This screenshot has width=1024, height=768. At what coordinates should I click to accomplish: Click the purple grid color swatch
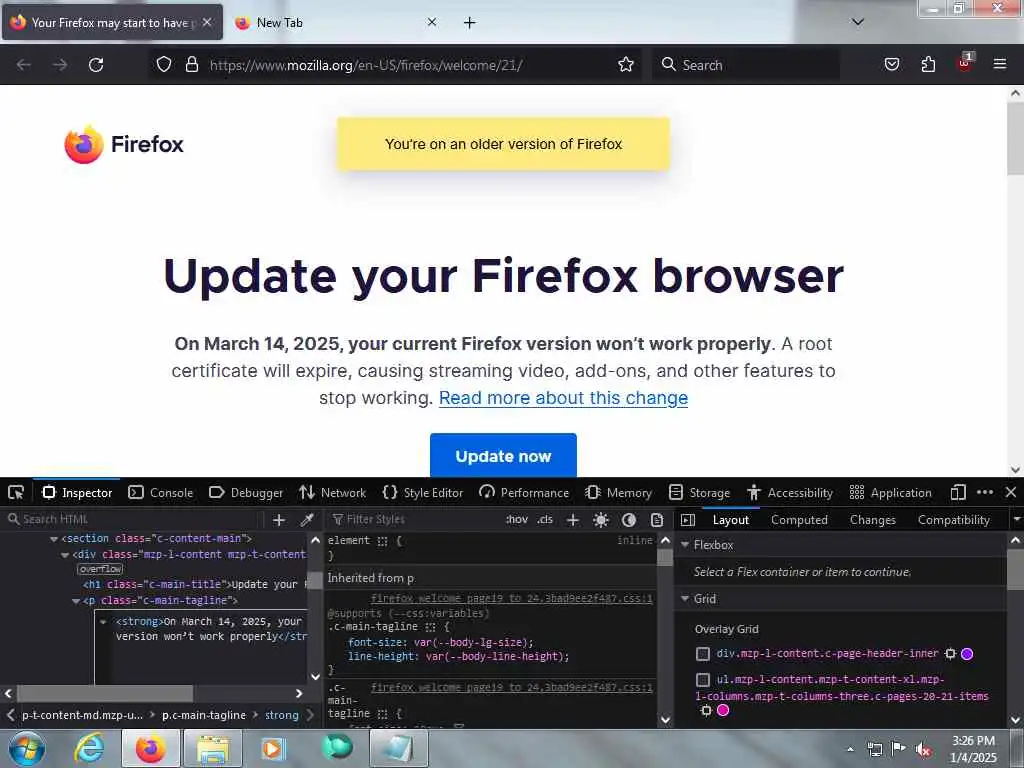967,654
